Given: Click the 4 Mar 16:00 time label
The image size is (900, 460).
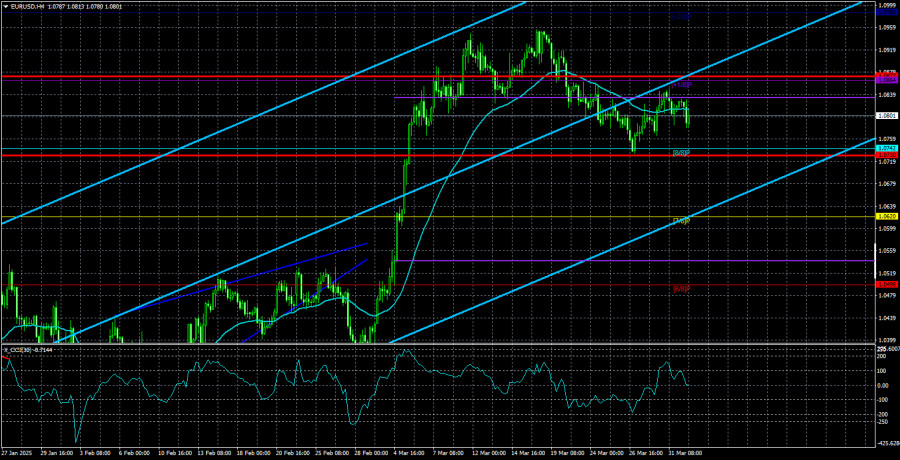Looking at the screenshot, I should 409,453.
